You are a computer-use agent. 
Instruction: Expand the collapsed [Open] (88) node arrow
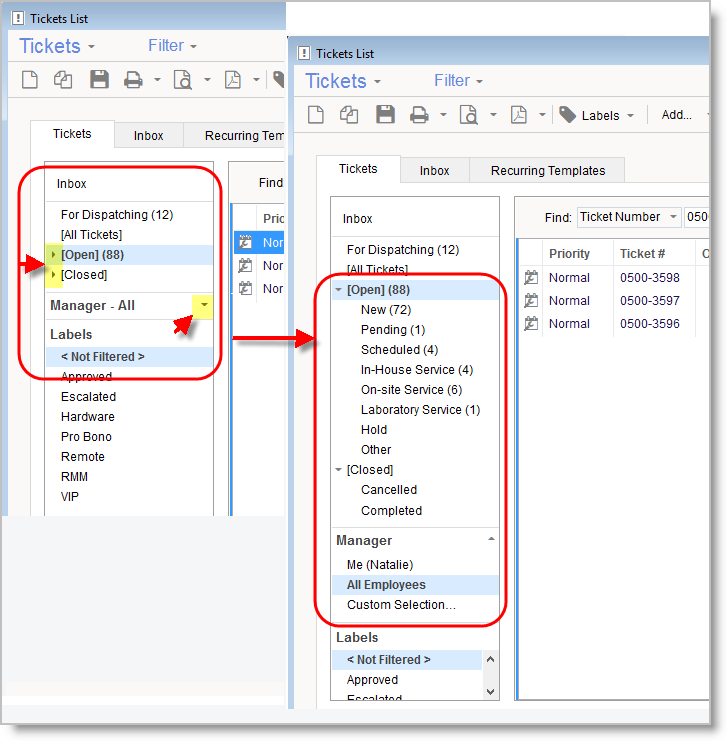53,255
